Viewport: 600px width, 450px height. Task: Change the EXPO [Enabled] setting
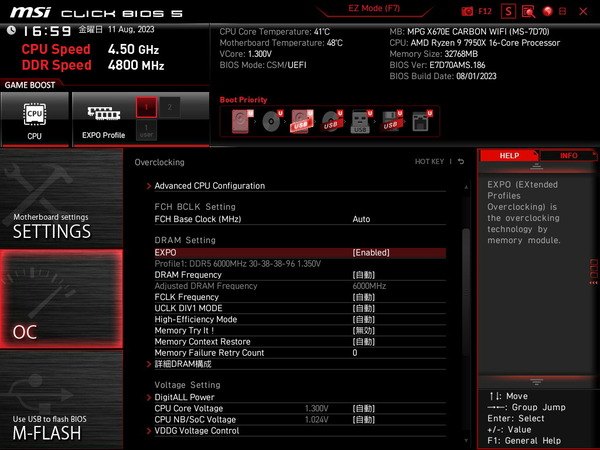[371, 253]
